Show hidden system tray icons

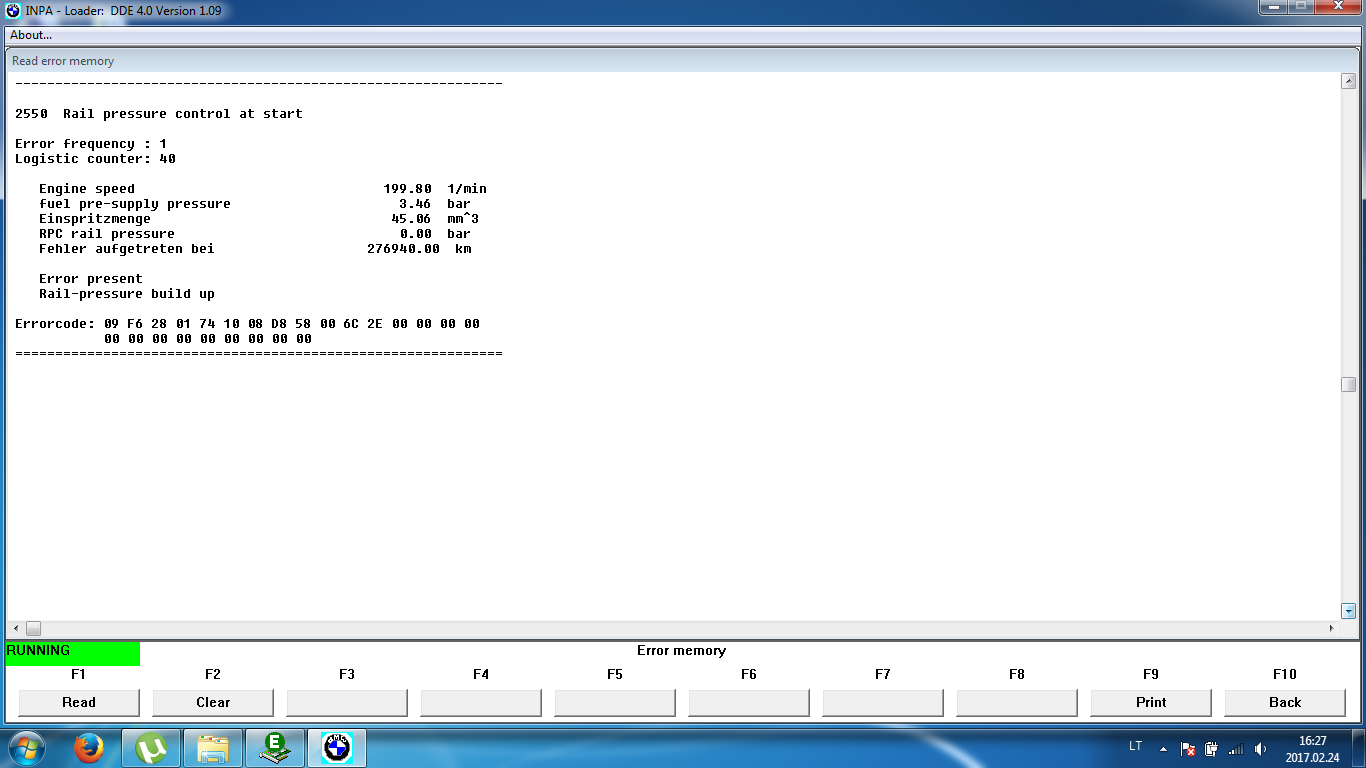click(1163, 749)
